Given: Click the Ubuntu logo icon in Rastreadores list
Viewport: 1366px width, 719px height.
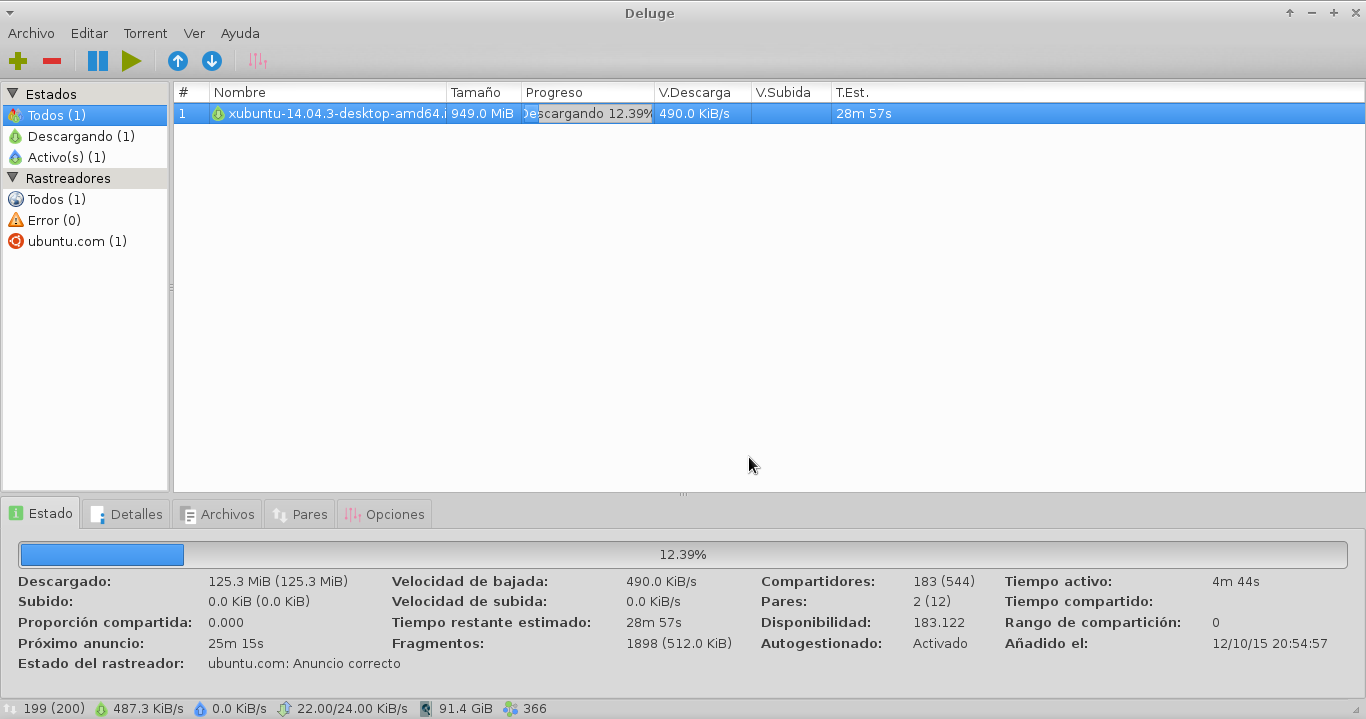Looking at the screenshot, I should (15, 241).
